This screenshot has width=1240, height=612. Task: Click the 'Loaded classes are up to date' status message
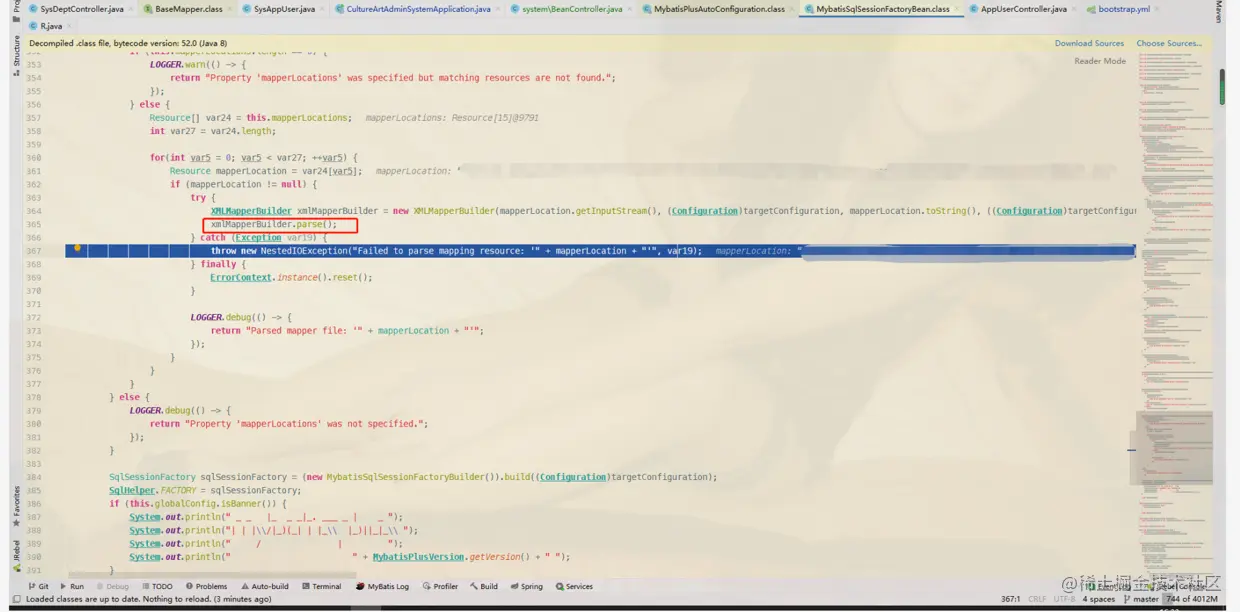click(x=148, y=599)
